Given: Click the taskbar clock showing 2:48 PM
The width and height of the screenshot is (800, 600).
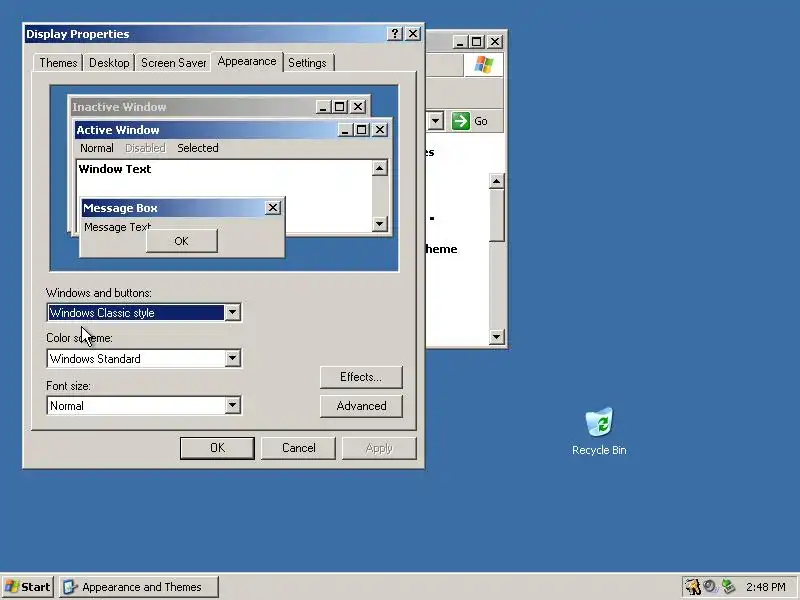Looking at the screenshot, I should point(765,587).
